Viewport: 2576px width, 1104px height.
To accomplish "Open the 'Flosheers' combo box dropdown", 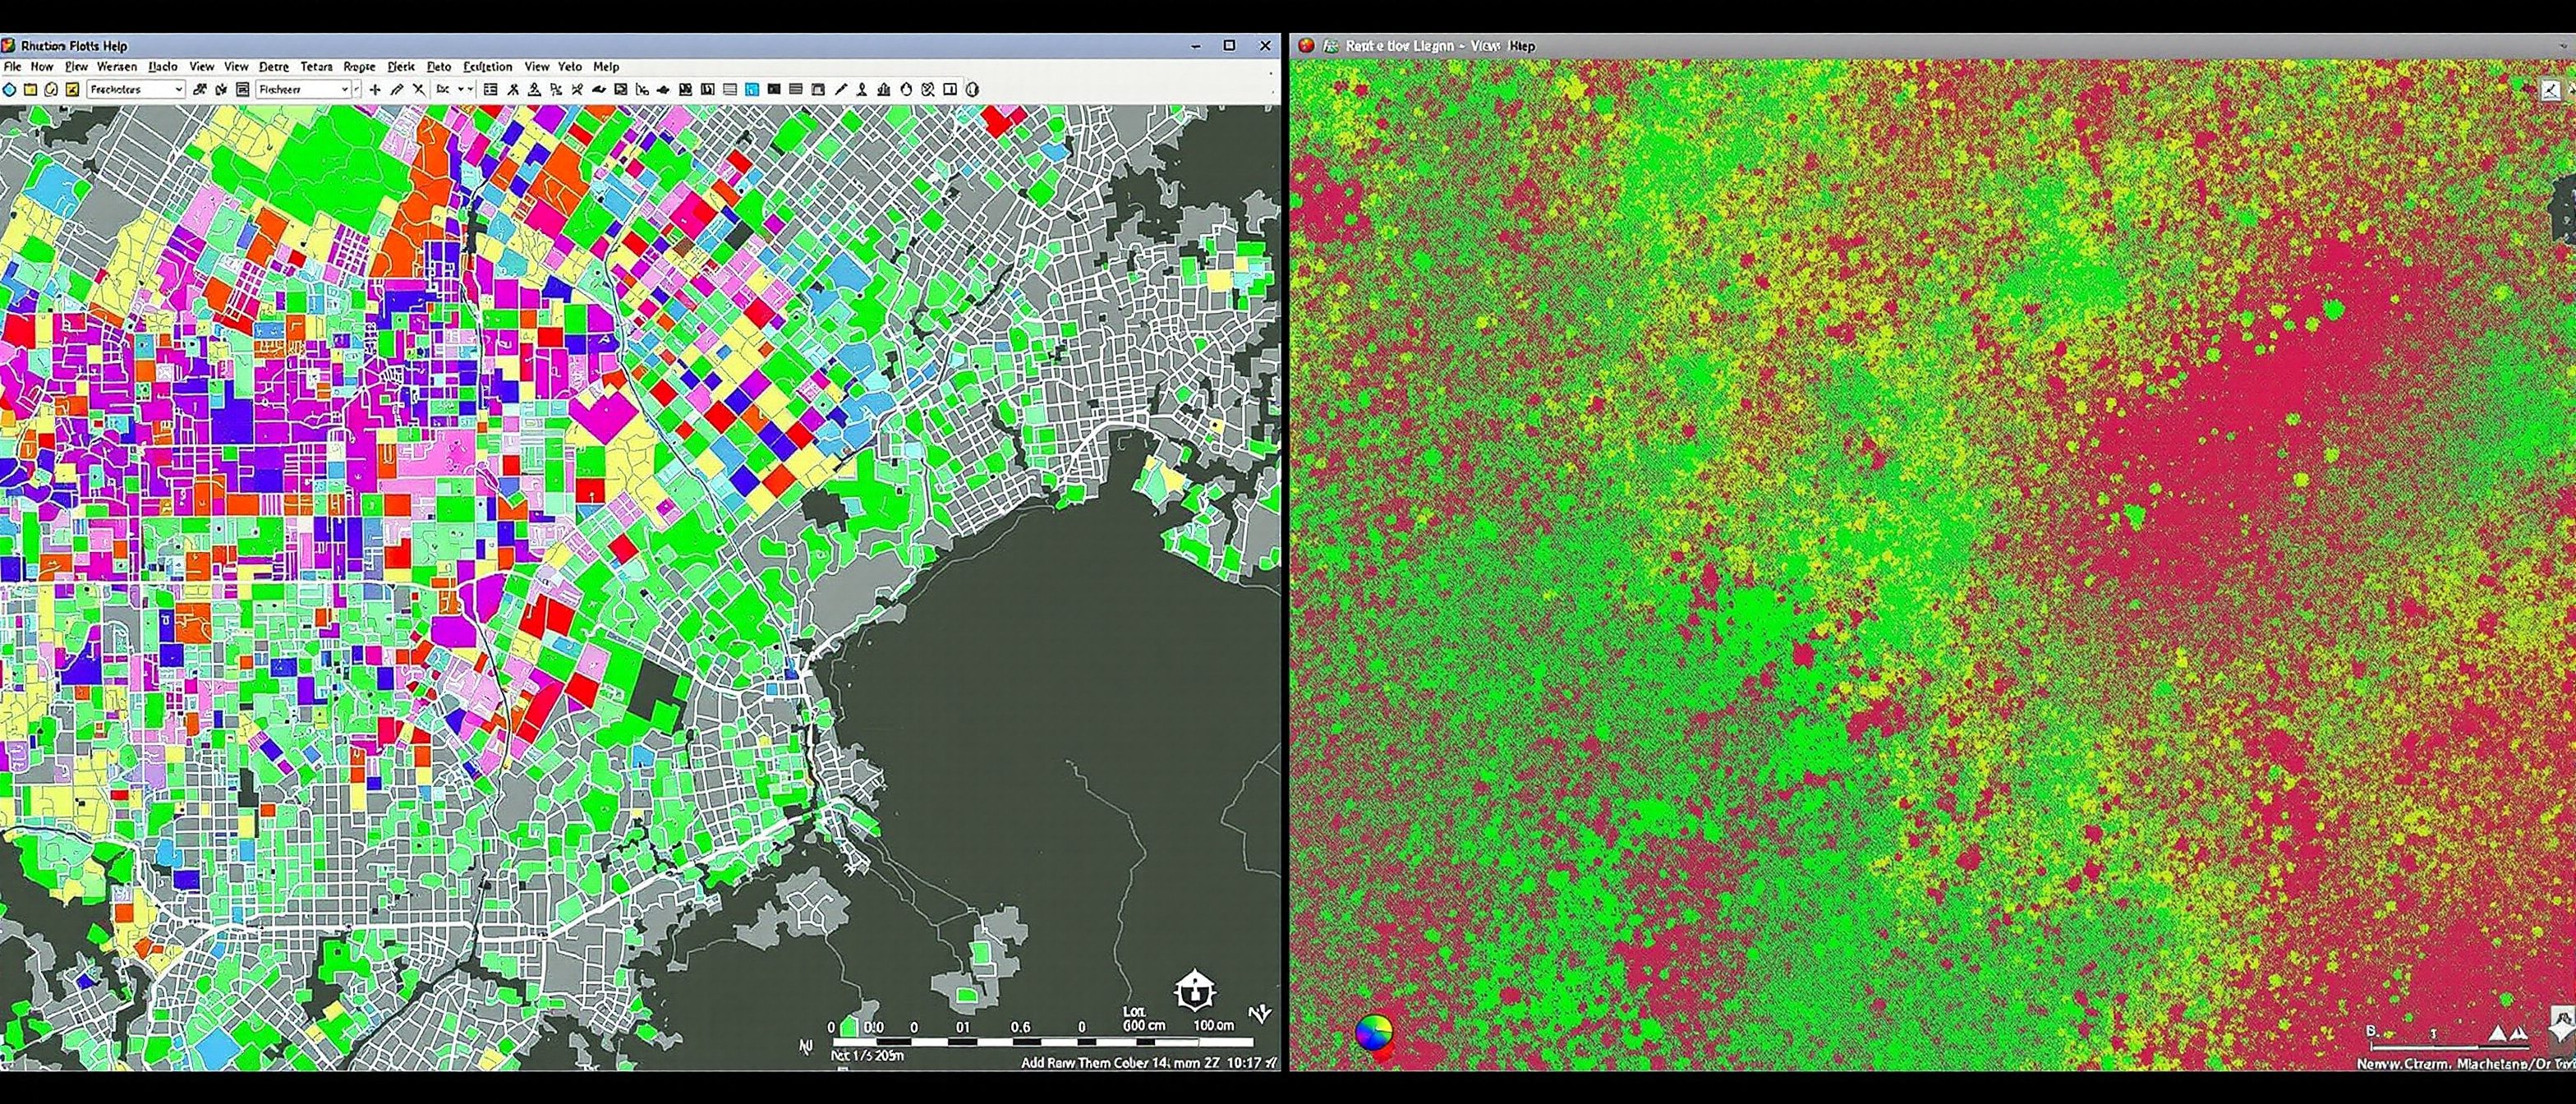I will [x=303, y=90].
